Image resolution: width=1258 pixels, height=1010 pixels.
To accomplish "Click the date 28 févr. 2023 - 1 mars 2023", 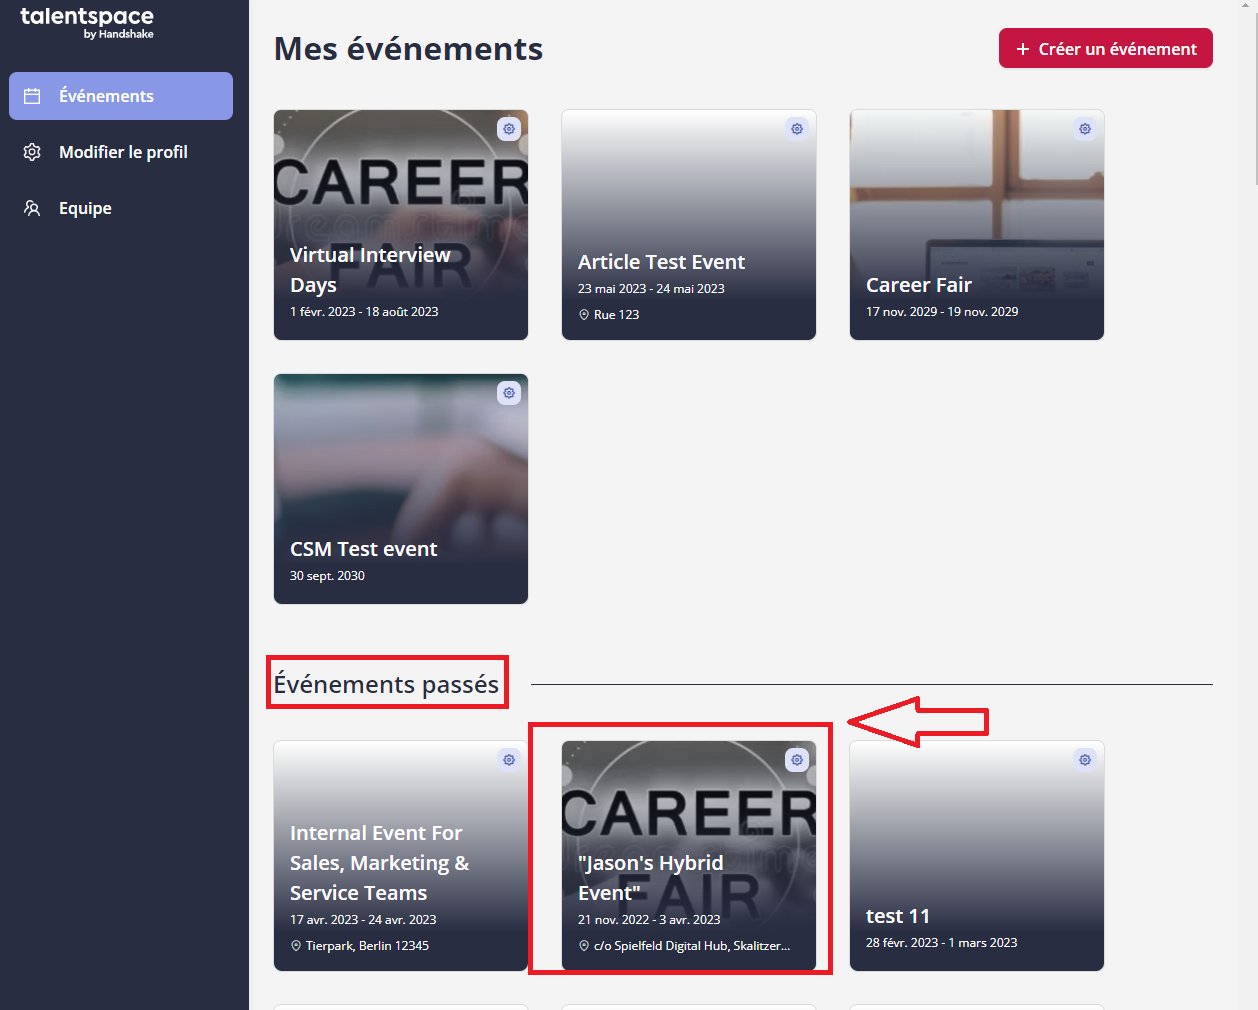I will (x=942, y=942).
